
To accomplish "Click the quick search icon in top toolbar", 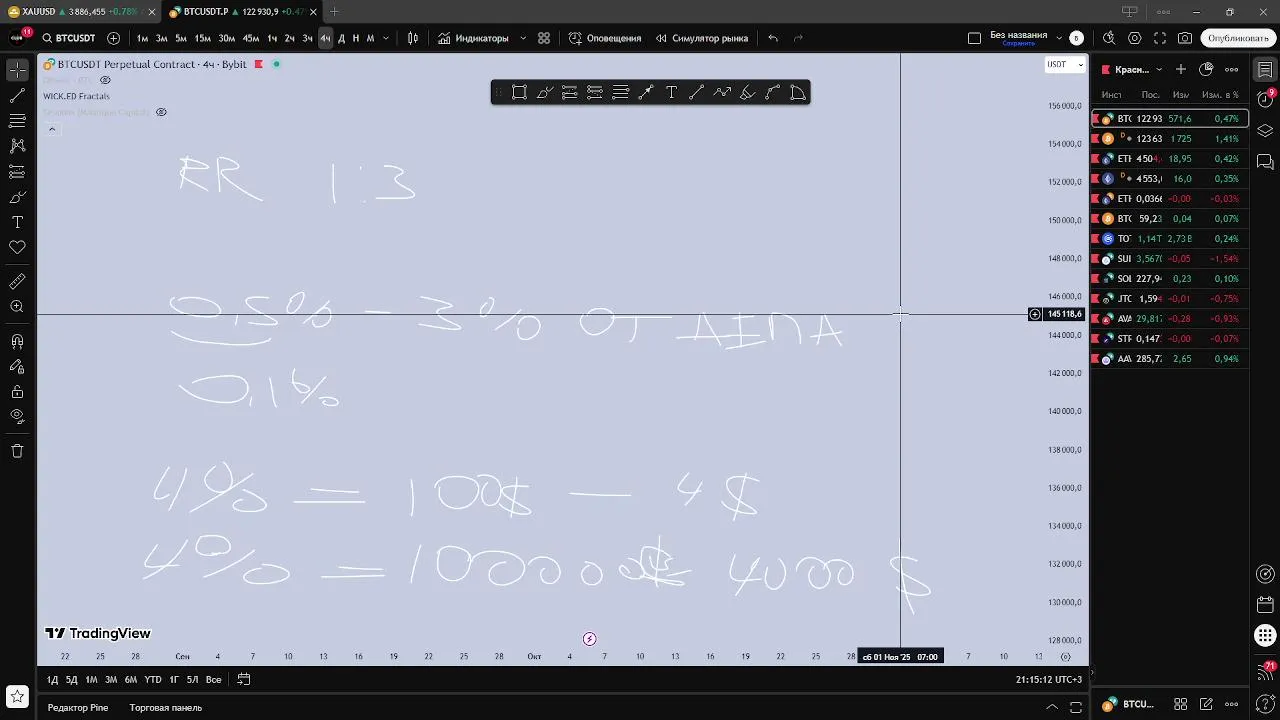I will 1109,38.
